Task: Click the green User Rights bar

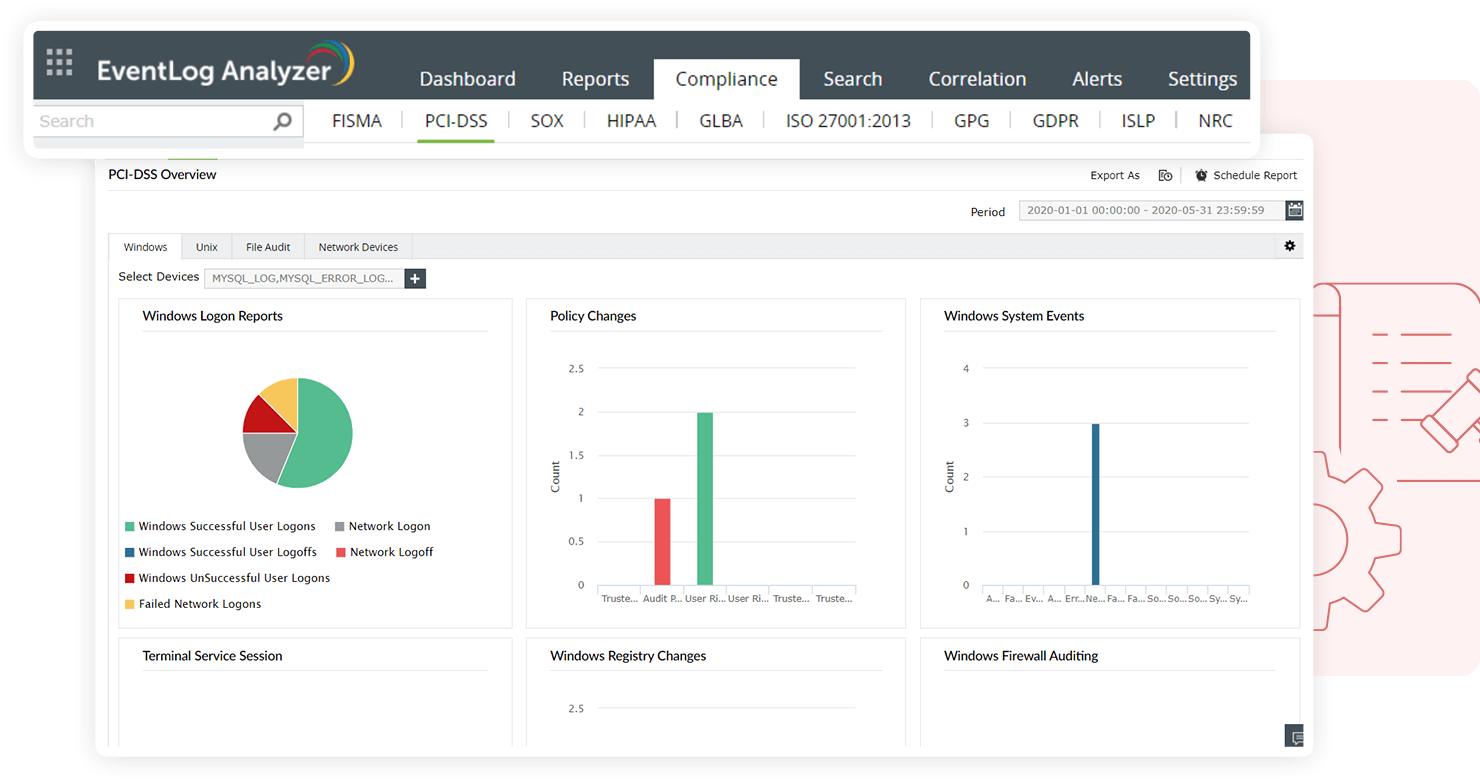Action: tap(705, 498)
